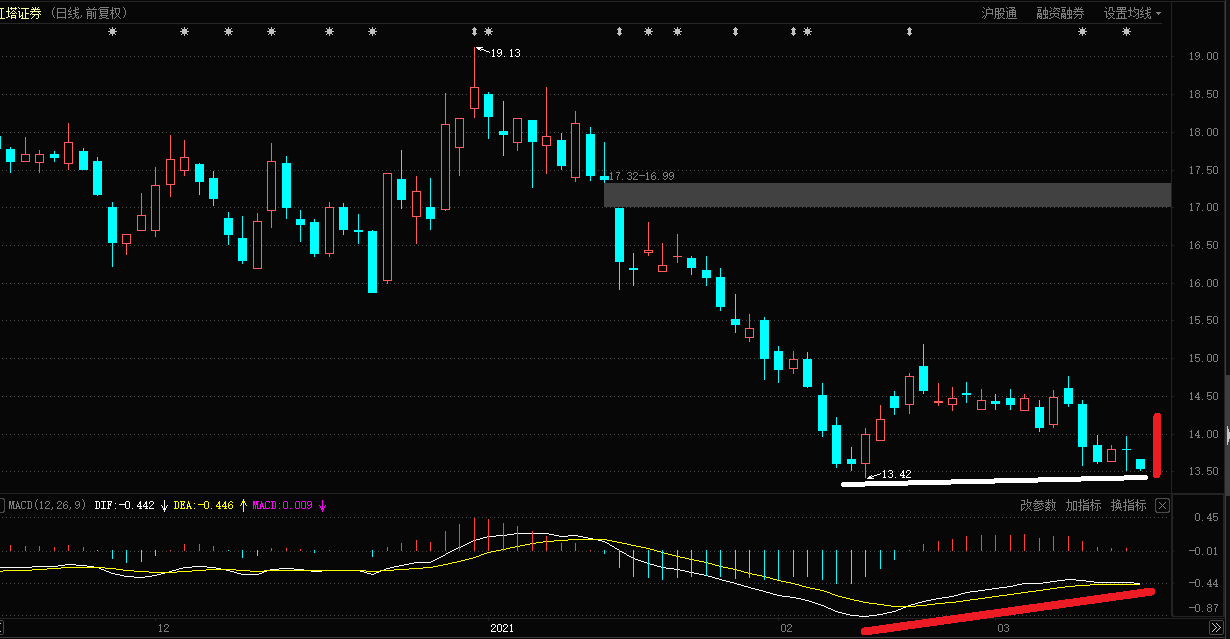Click the last star marker below 设置均线
1230x639 pixels.
[x=1126, y=32]
